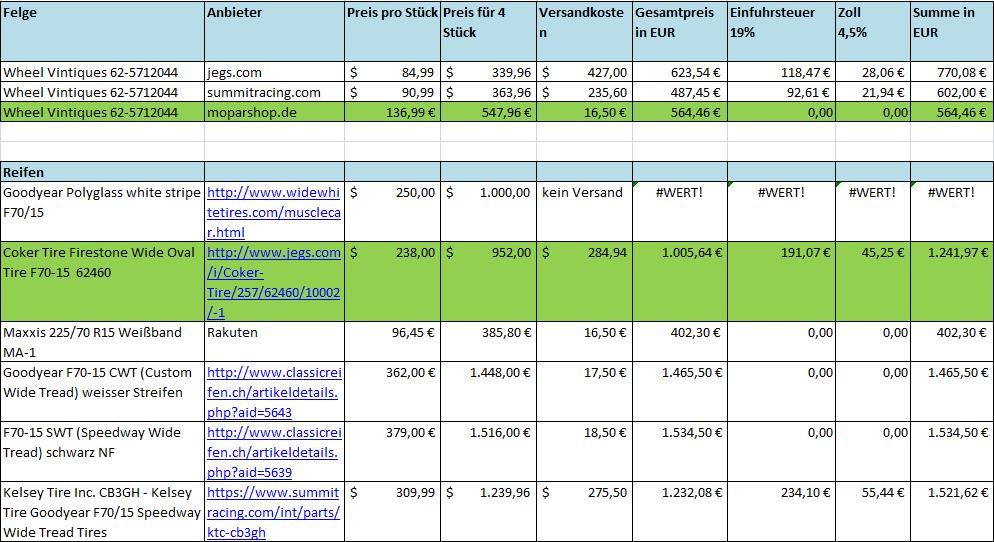Click the shipping cost cell 427,00
Viewport: 994px width, 542px height.
click(x=584, y=72)
